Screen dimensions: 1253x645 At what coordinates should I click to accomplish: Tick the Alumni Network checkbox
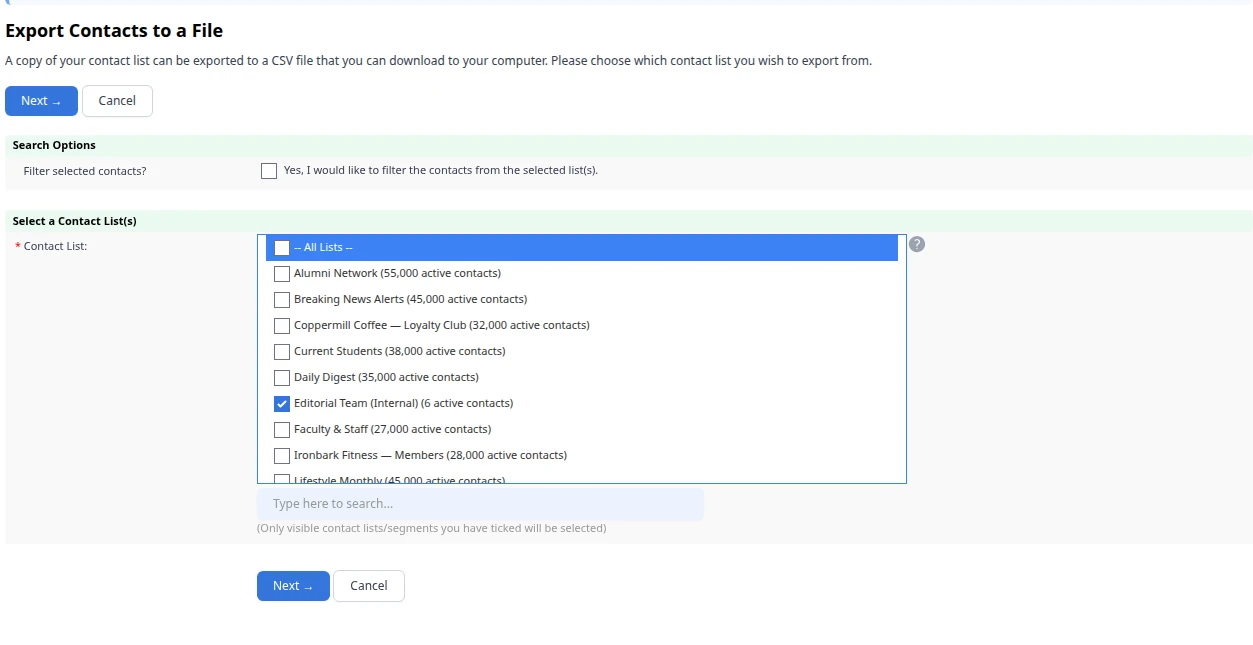(282, 274)
